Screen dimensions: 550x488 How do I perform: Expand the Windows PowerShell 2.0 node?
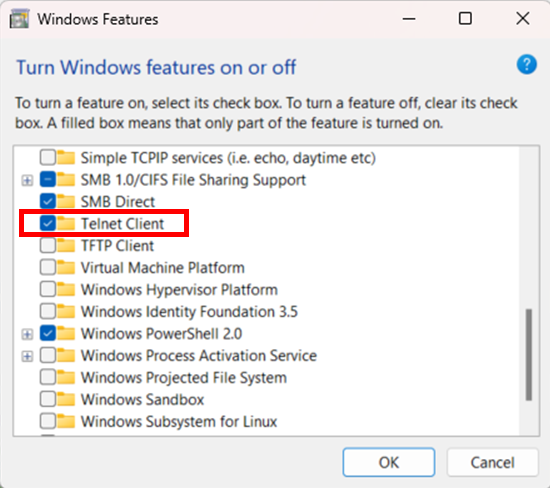(x=27, y=334)
